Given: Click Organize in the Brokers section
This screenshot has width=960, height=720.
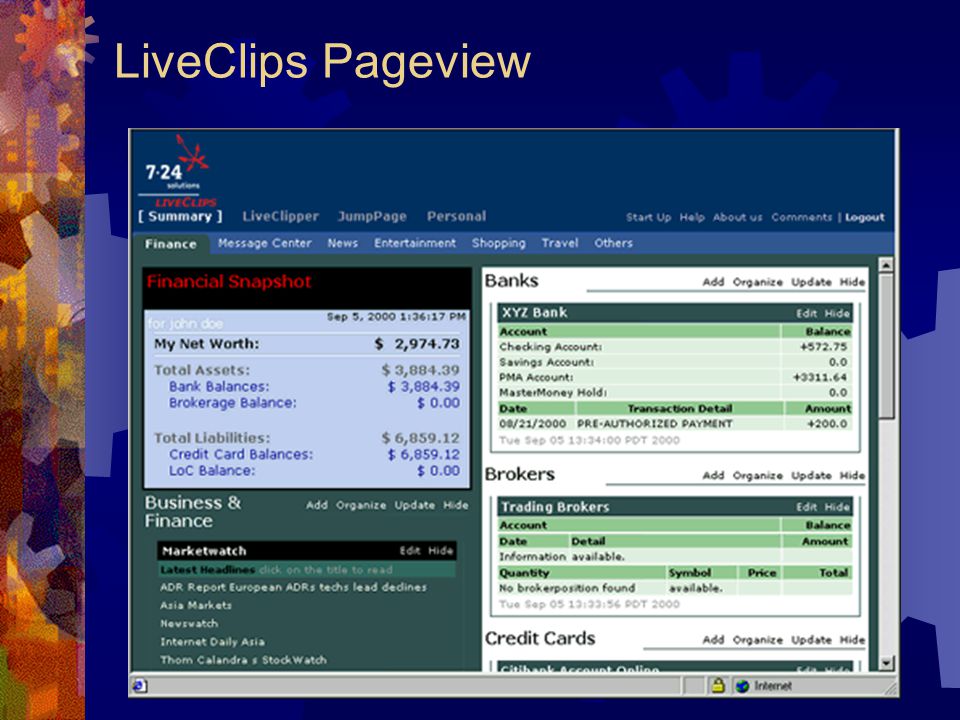Looking at the screenshot, I should click(x=757, y=476).
